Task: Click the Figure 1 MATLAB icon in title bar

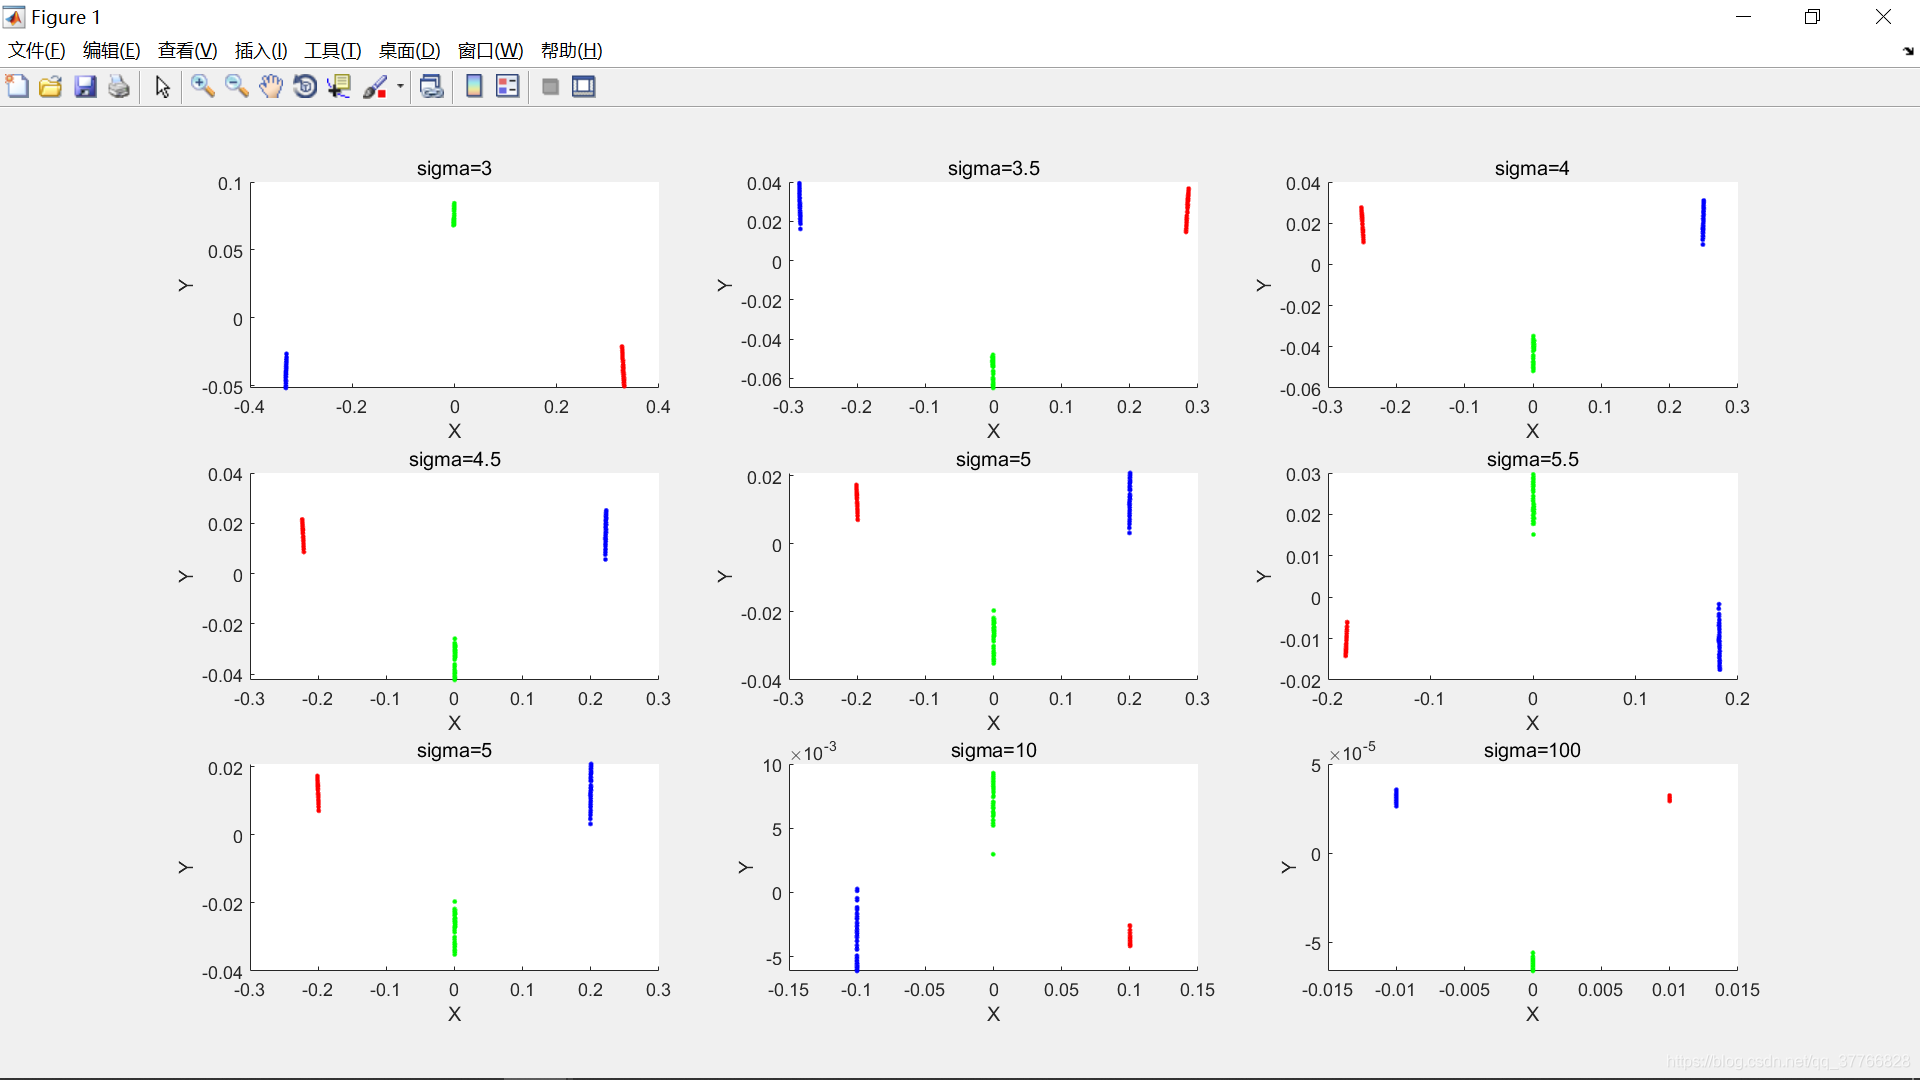Action: [14, 17]
